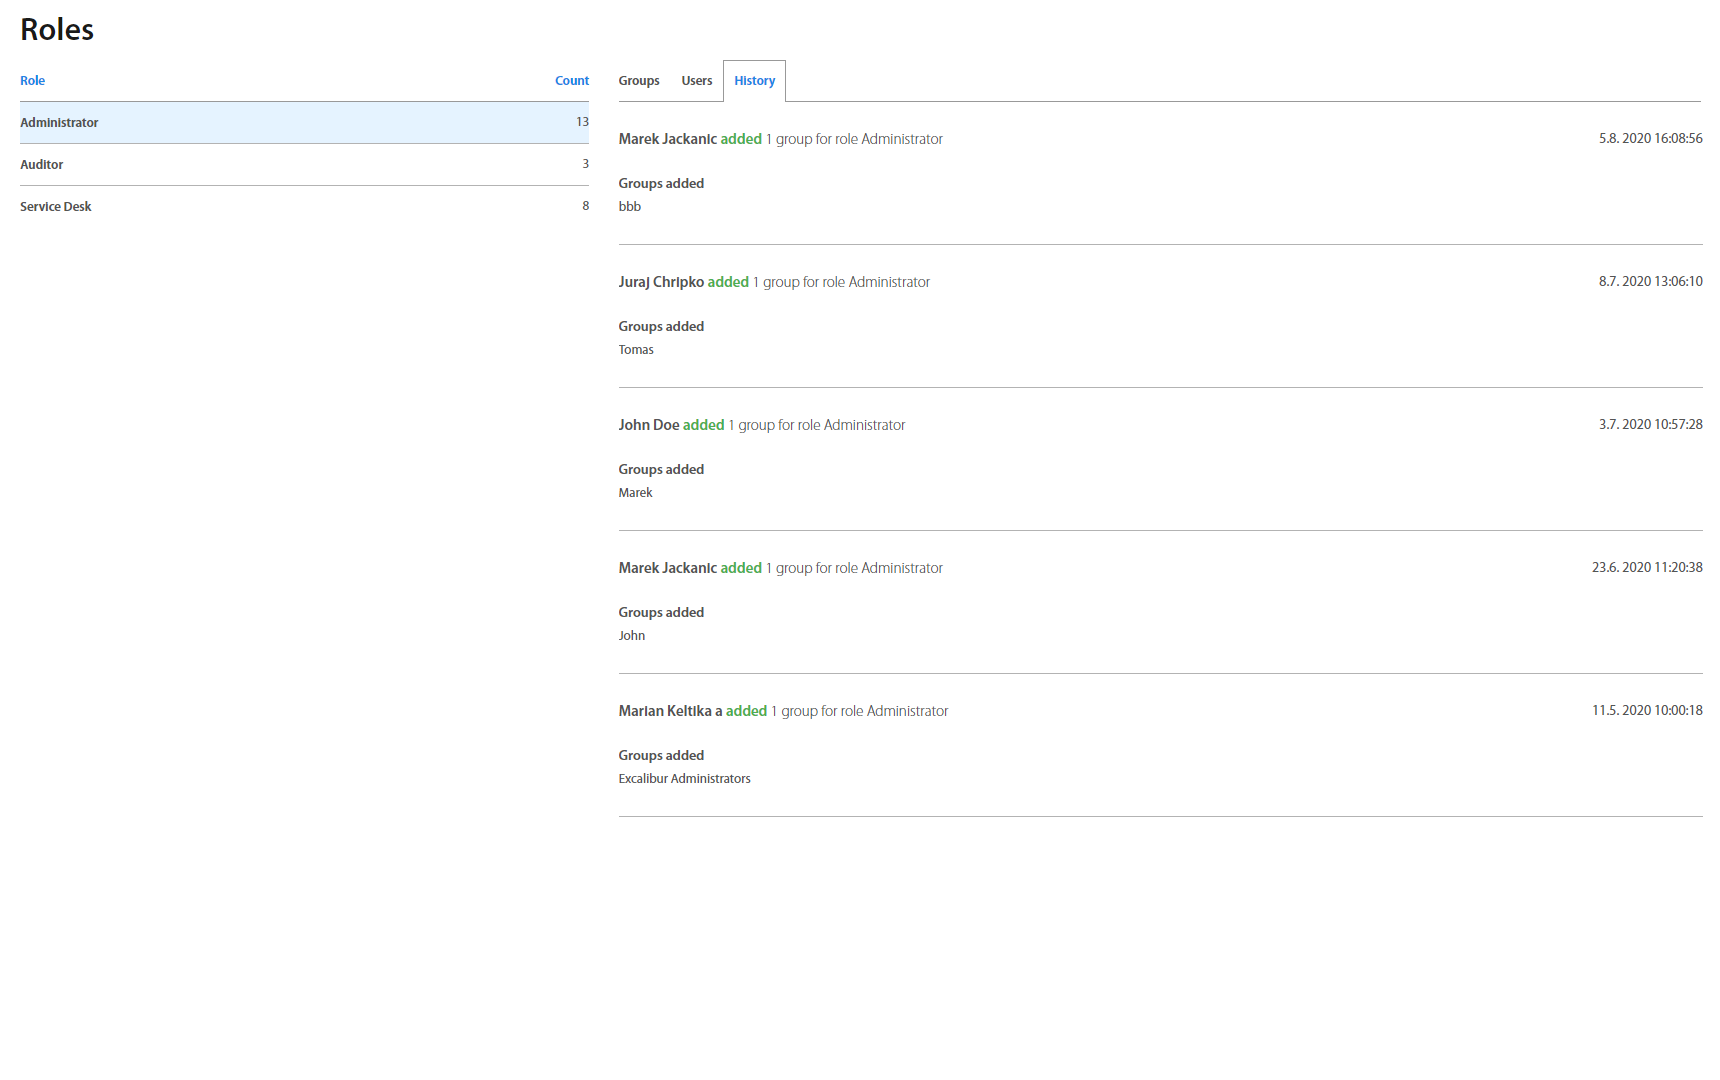The image size is (1720, 1080).
Task: Open the Excalibur Administrators group
Action: [684, 779]
